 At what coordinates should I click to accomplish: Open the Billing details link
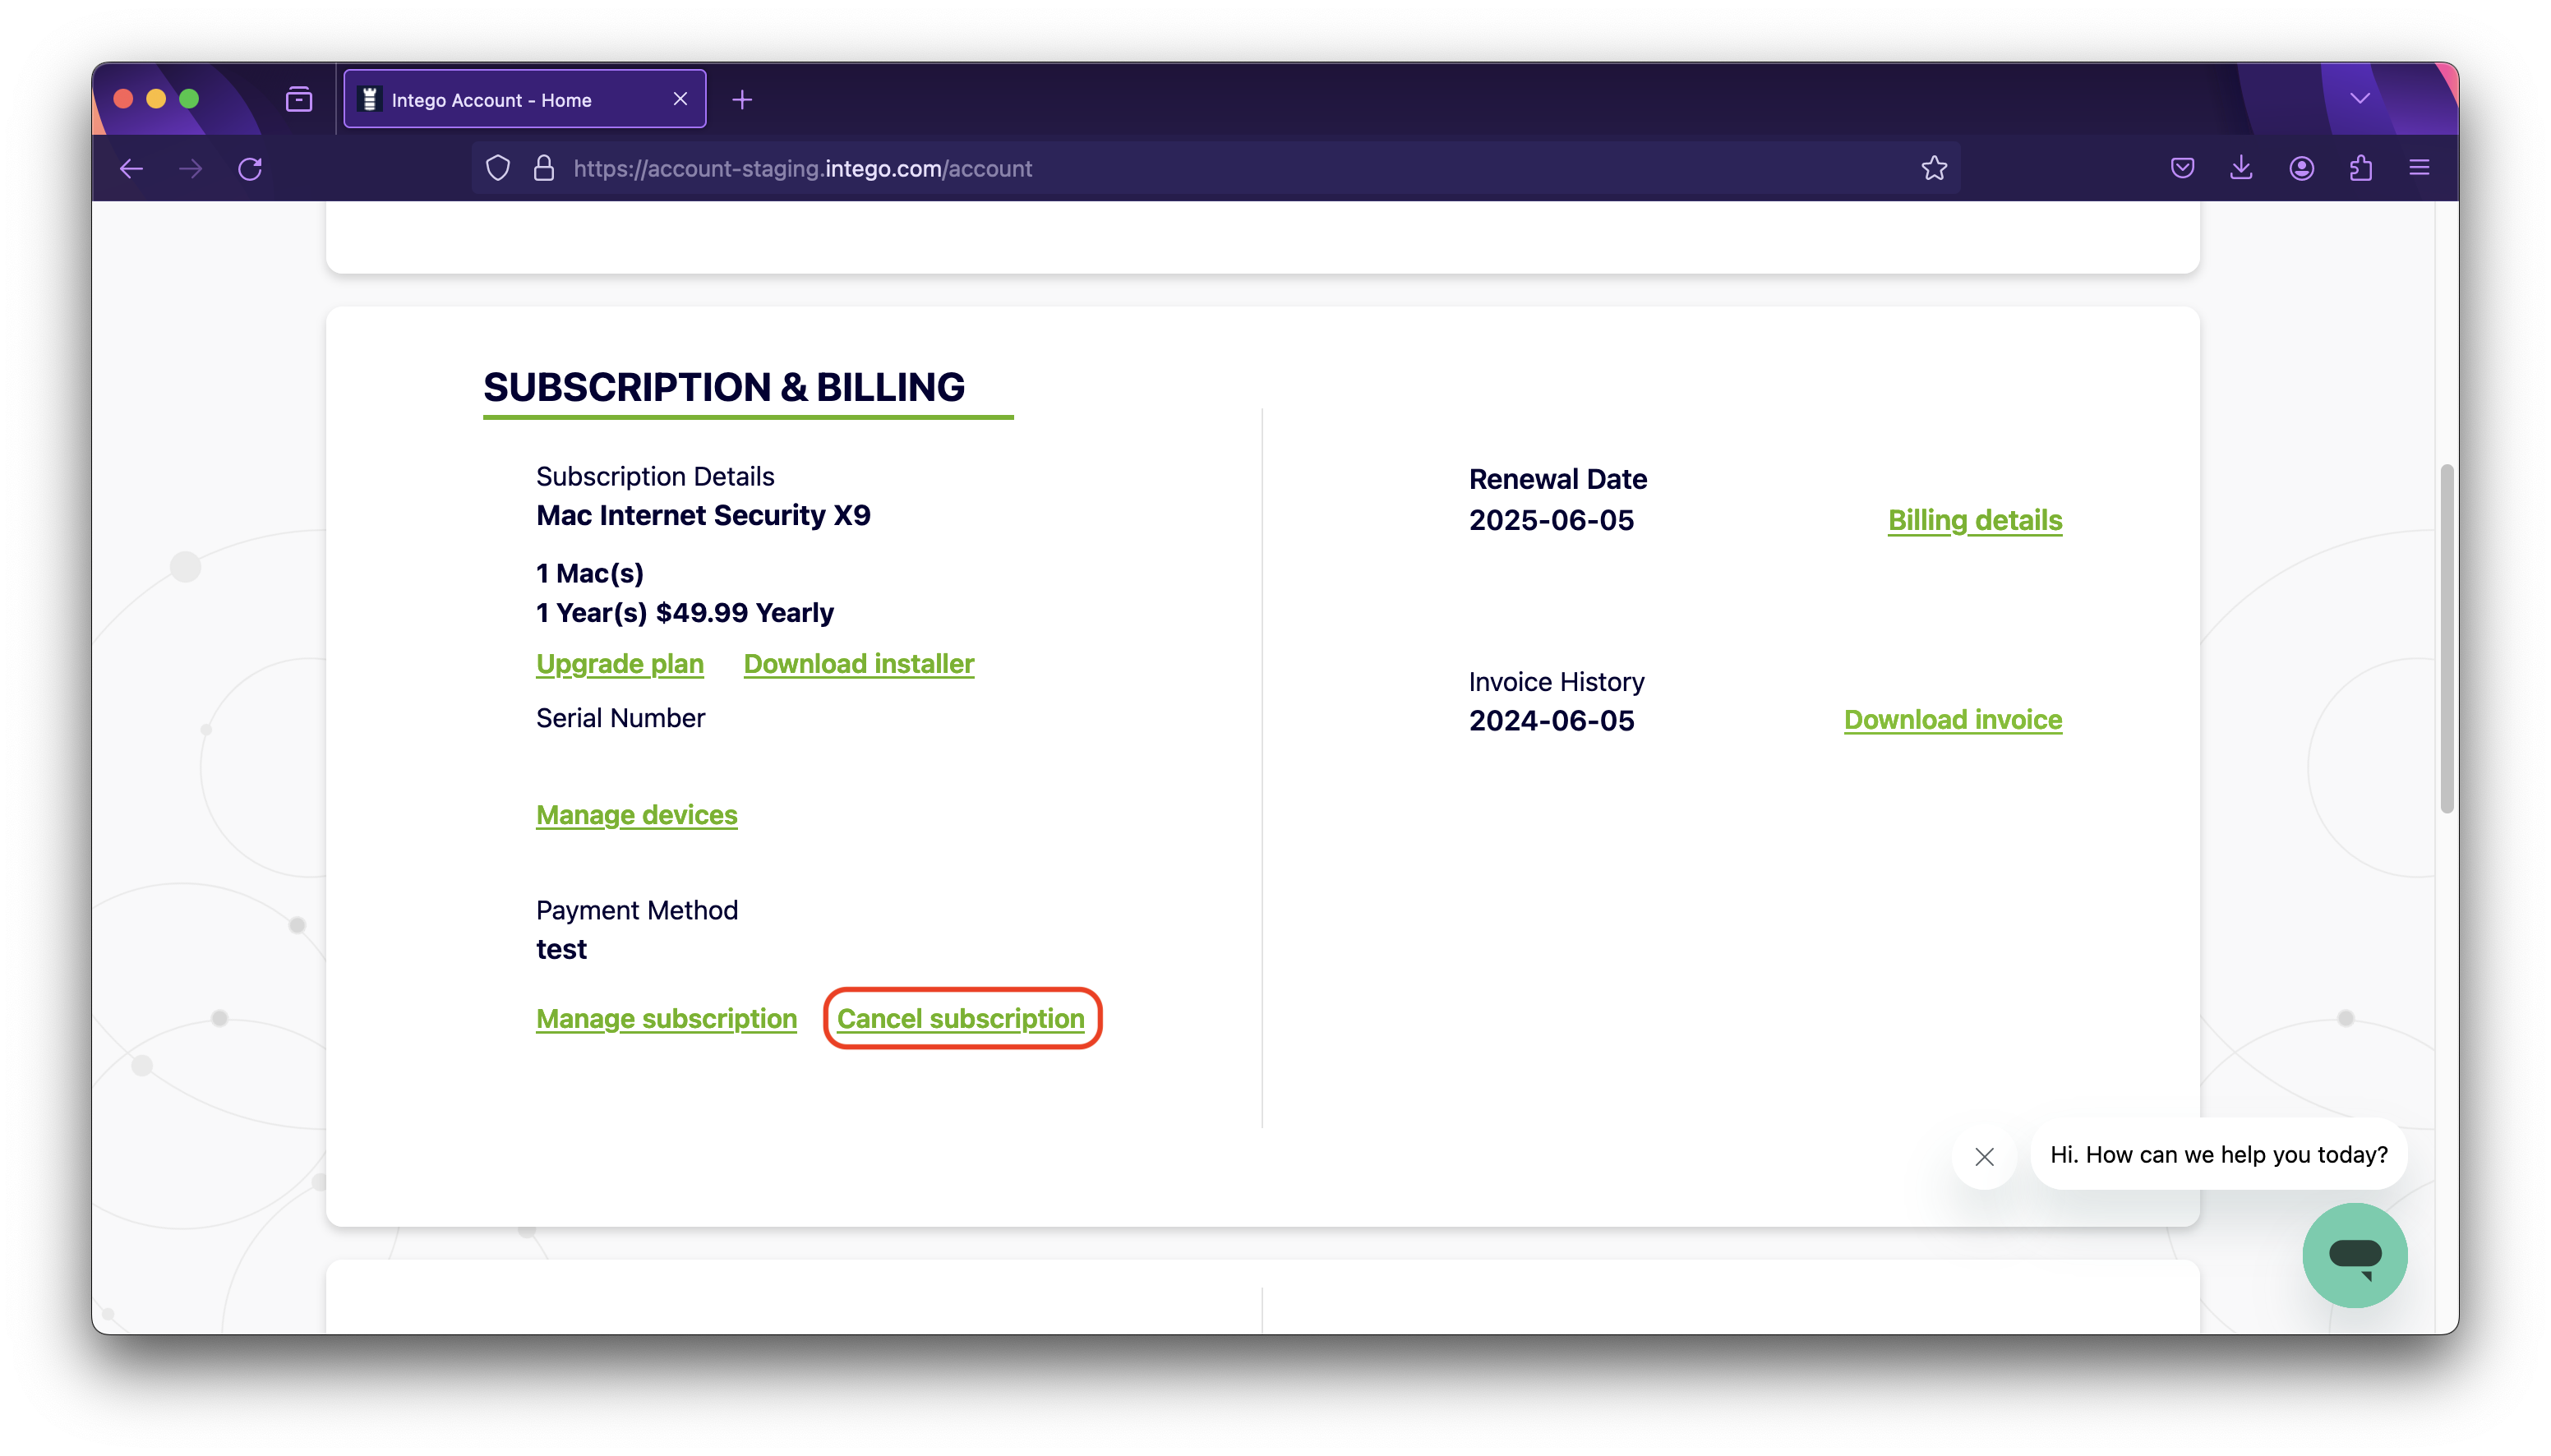tap(1975, 520)
